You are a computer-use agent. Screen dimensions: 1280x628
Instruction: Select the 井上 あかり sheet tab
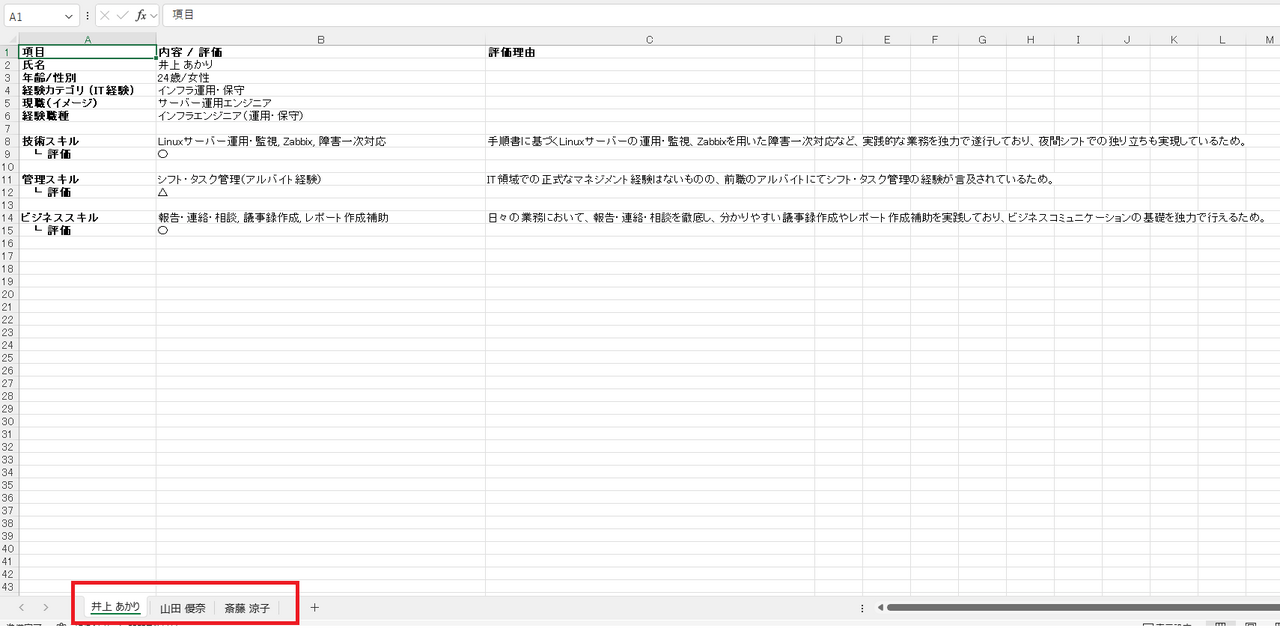click(x=115, y=607)
